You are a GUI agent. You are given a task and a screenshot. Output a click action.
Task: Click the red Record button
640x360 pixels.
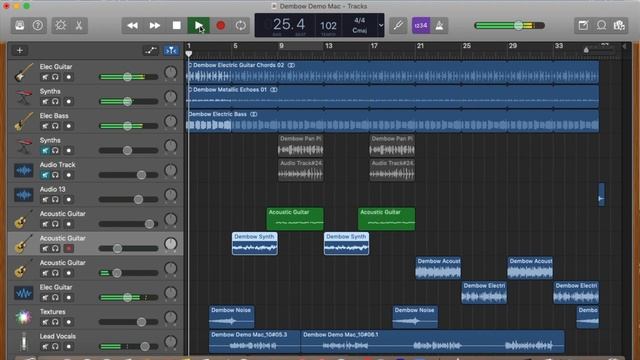tap(221, 25)
